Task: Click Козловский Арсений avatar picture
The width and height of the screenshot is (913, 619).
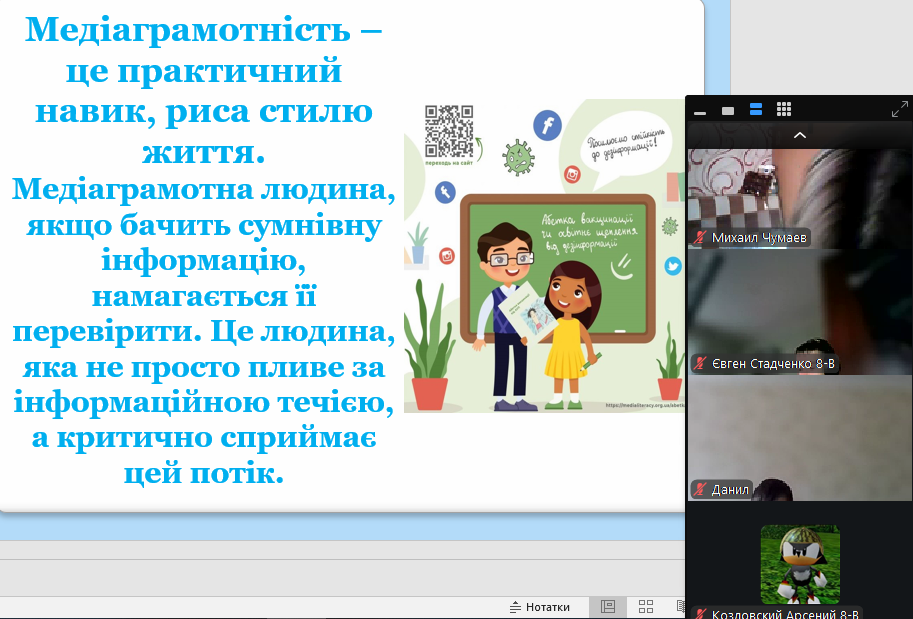Action: pyautogui.click(x=799, y=564)
